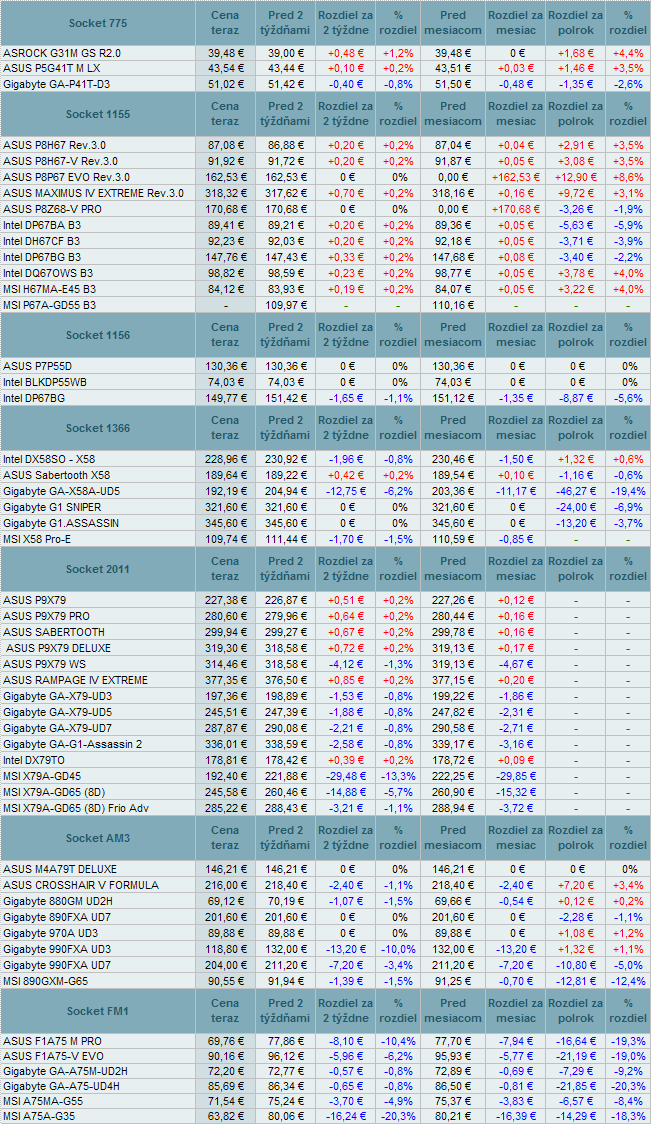This screenshot has height=1124, width=651.
Task: Select 'ASUS Sabertooth X58' product name
Action: click(56, 475)
